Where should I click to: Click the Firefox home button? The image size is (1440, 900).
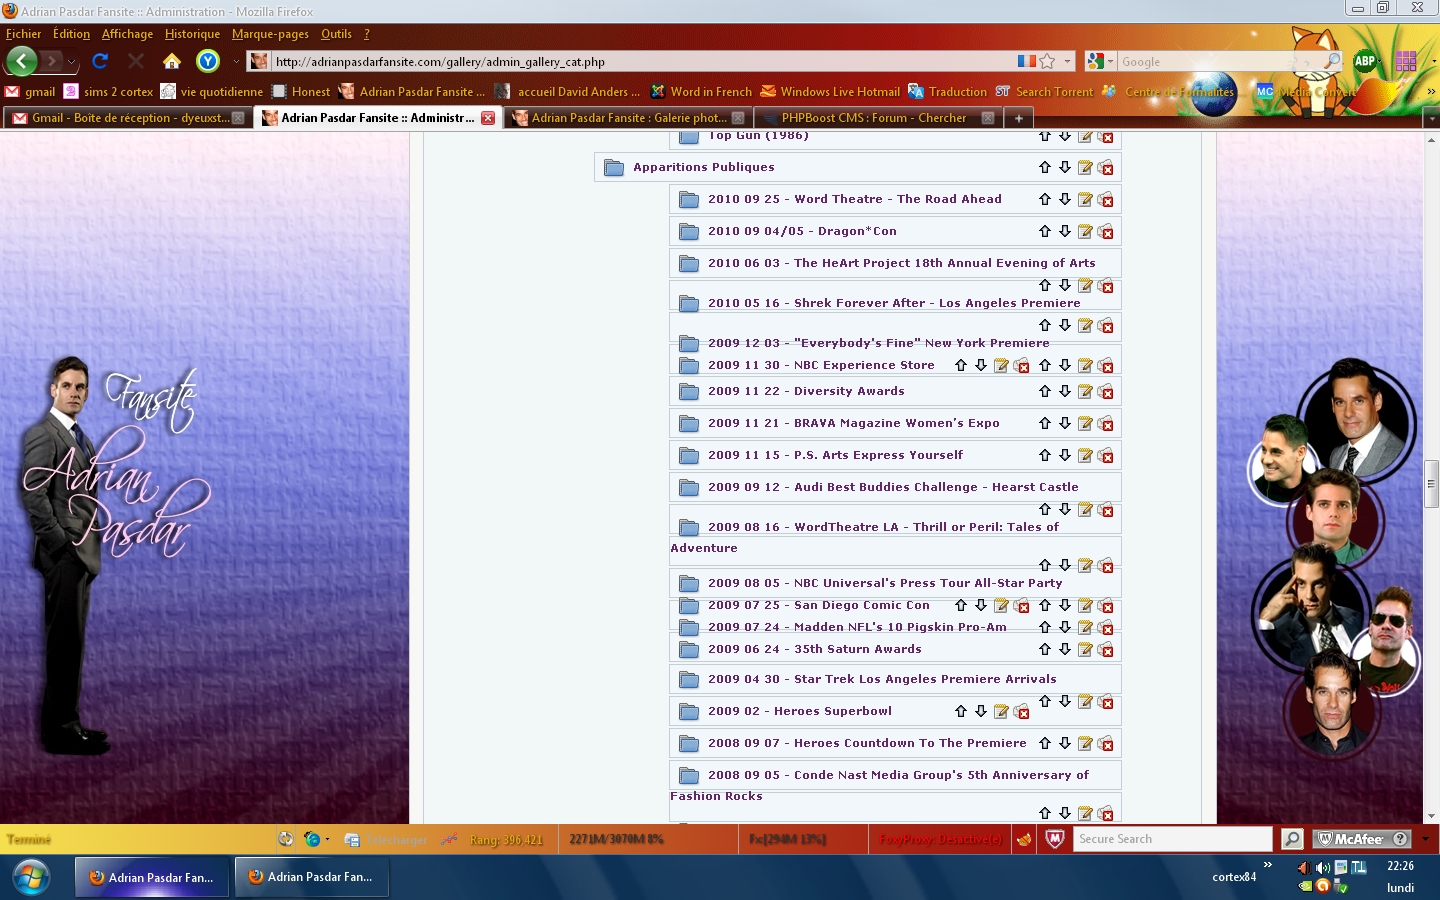click(x=172, y=61)
